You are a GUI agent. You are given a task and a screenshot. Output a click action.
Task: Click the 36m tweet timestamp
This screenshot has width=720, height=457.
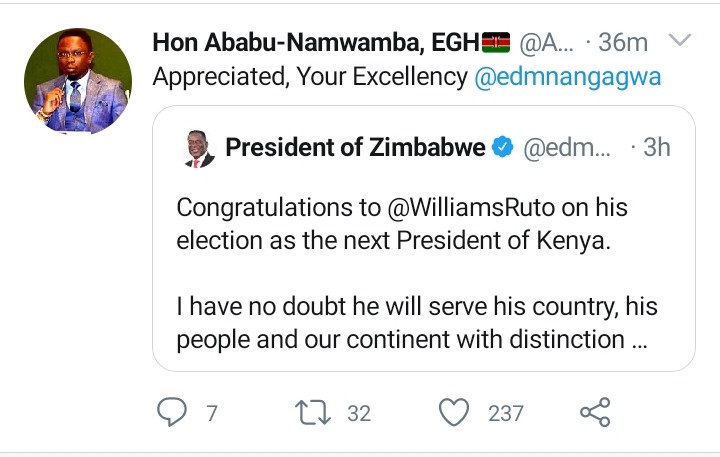click(623, 43)
